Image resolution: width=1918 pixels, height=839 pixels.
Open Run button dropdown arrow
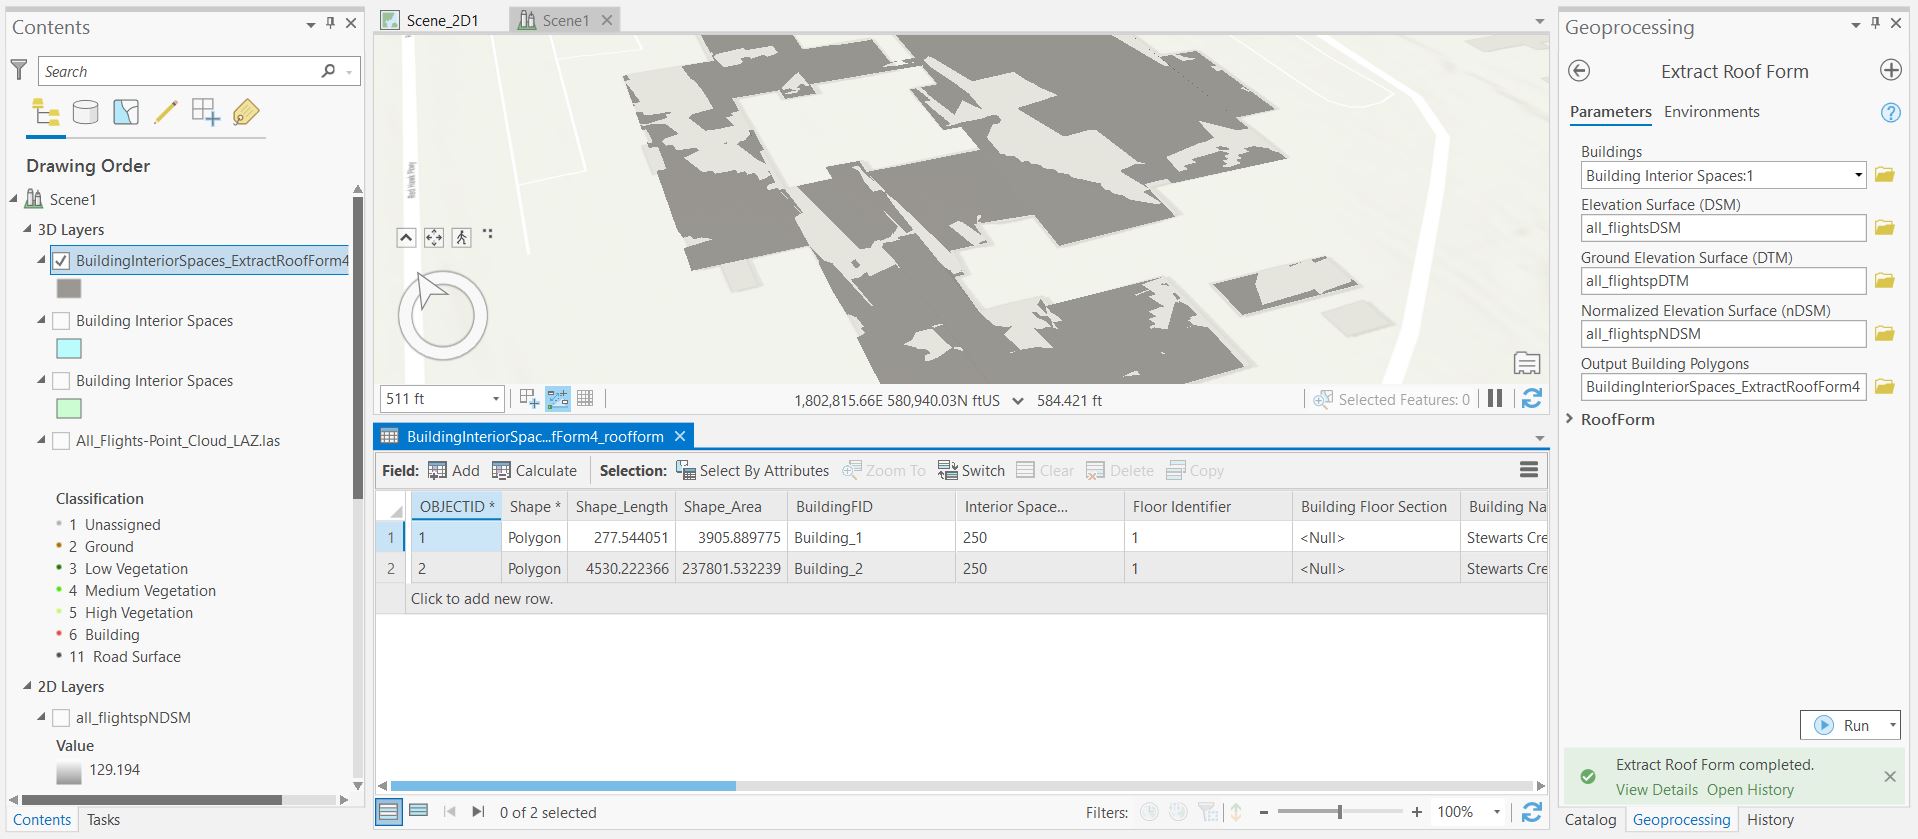1892,725
